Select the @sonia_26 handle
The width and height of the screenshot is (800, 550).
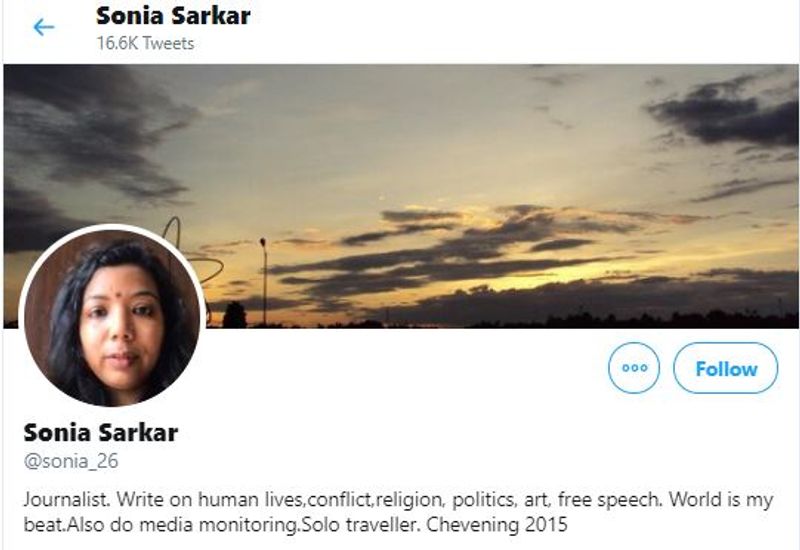[71, 461]
